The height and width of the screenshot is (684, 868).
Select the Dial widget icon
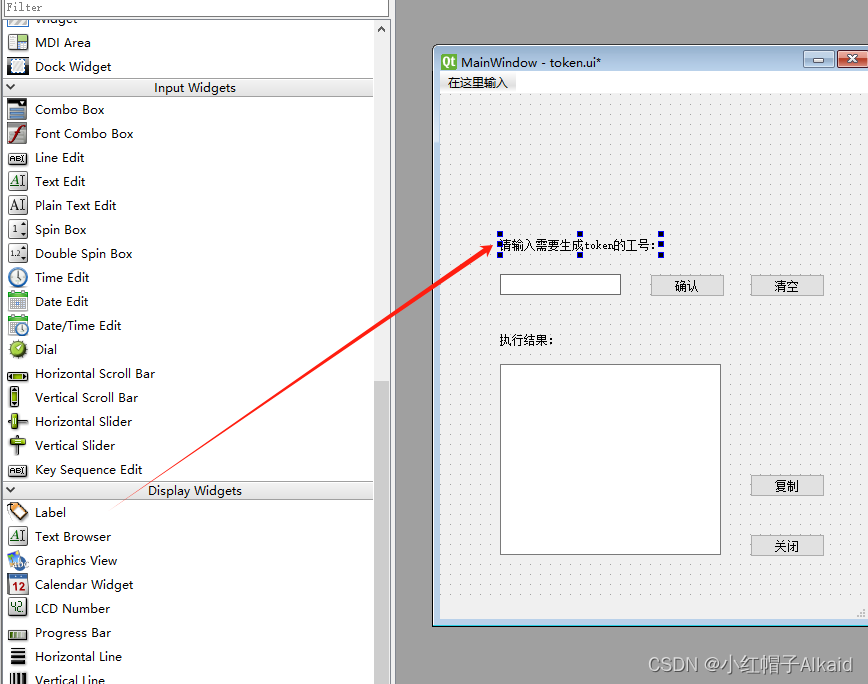(x=18, y=349)
